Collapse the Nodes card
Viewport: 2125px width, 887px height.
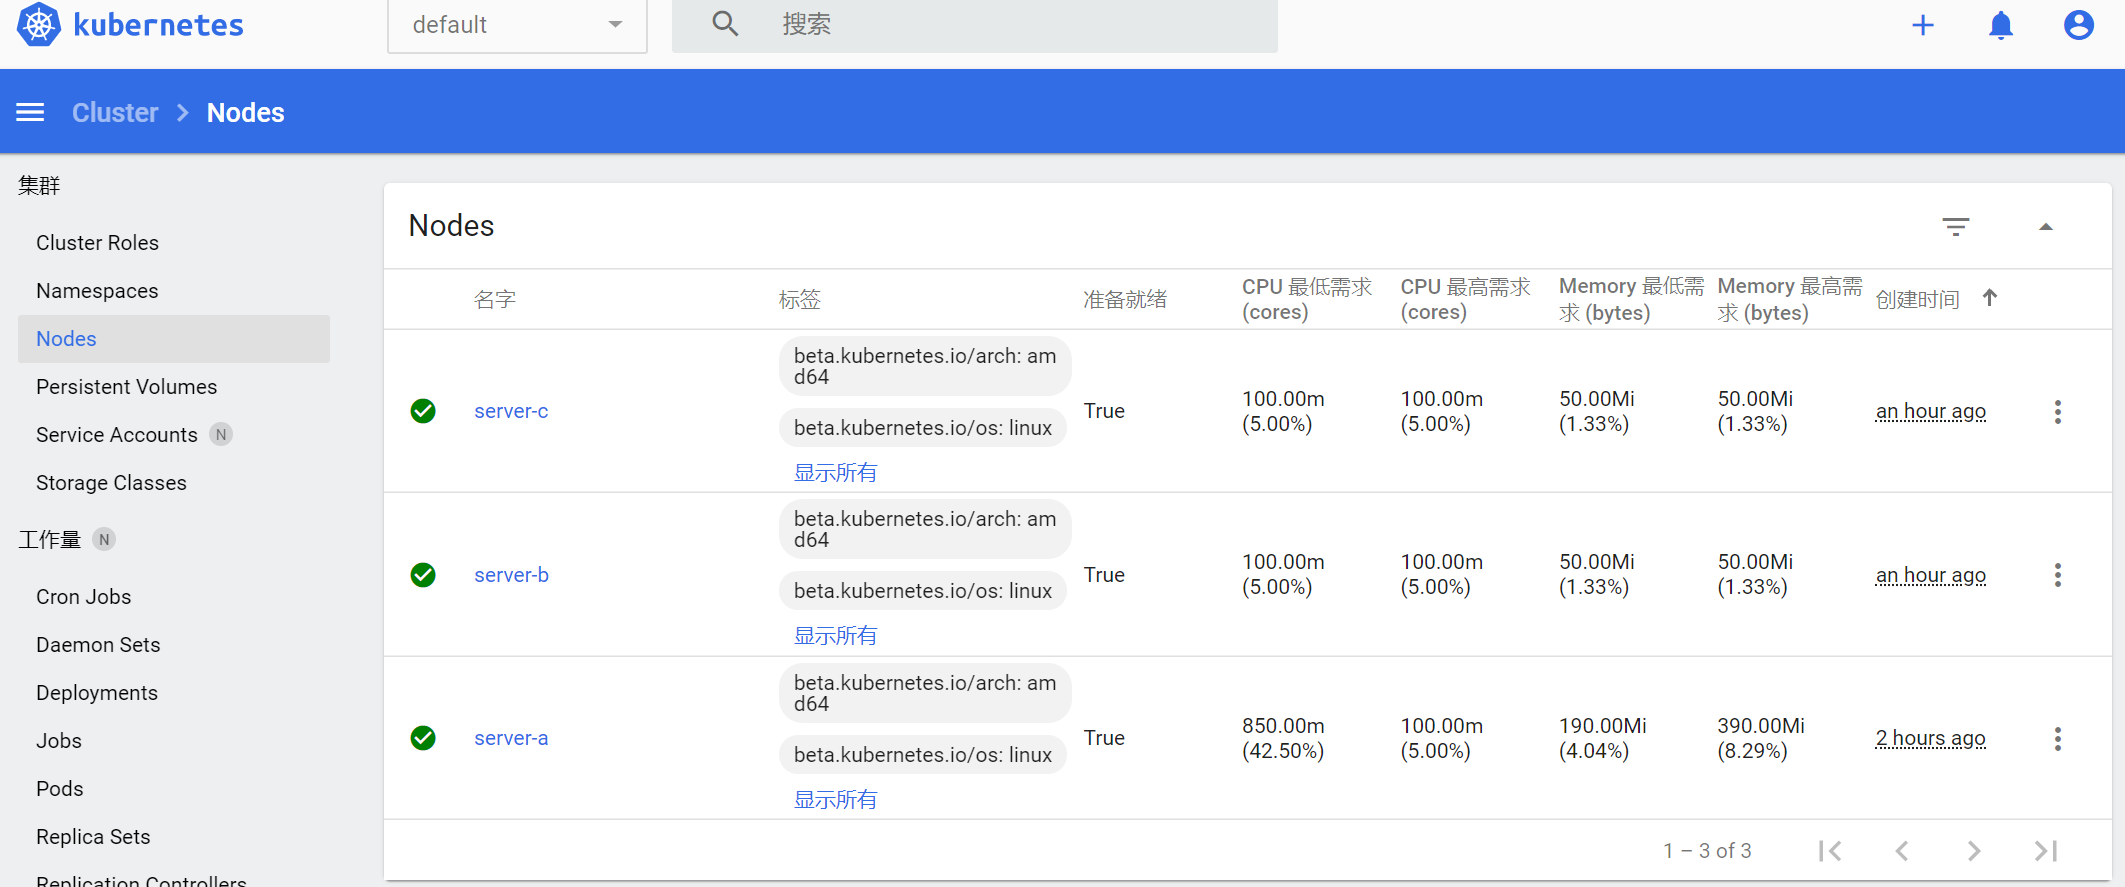point(2045,227)
